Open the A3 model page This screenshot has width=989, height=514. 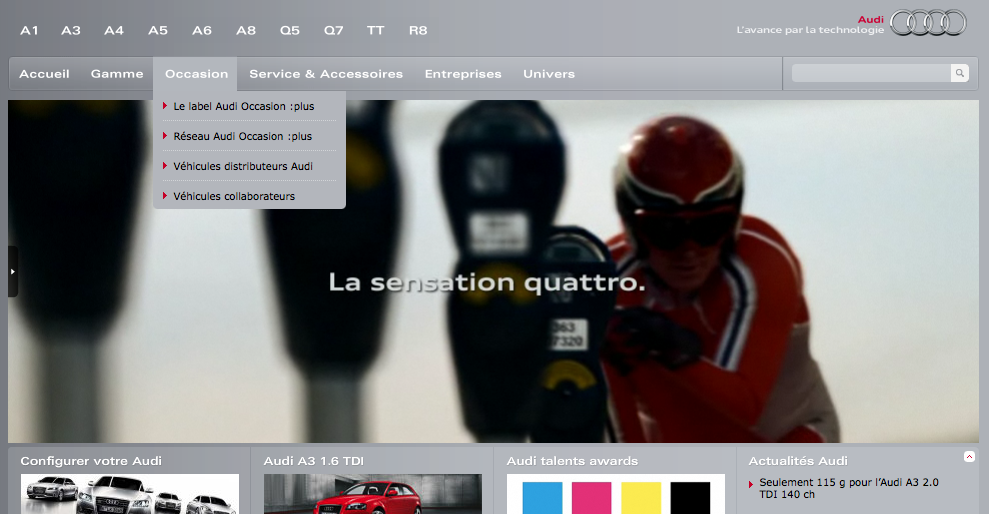(x=71, y=30)
